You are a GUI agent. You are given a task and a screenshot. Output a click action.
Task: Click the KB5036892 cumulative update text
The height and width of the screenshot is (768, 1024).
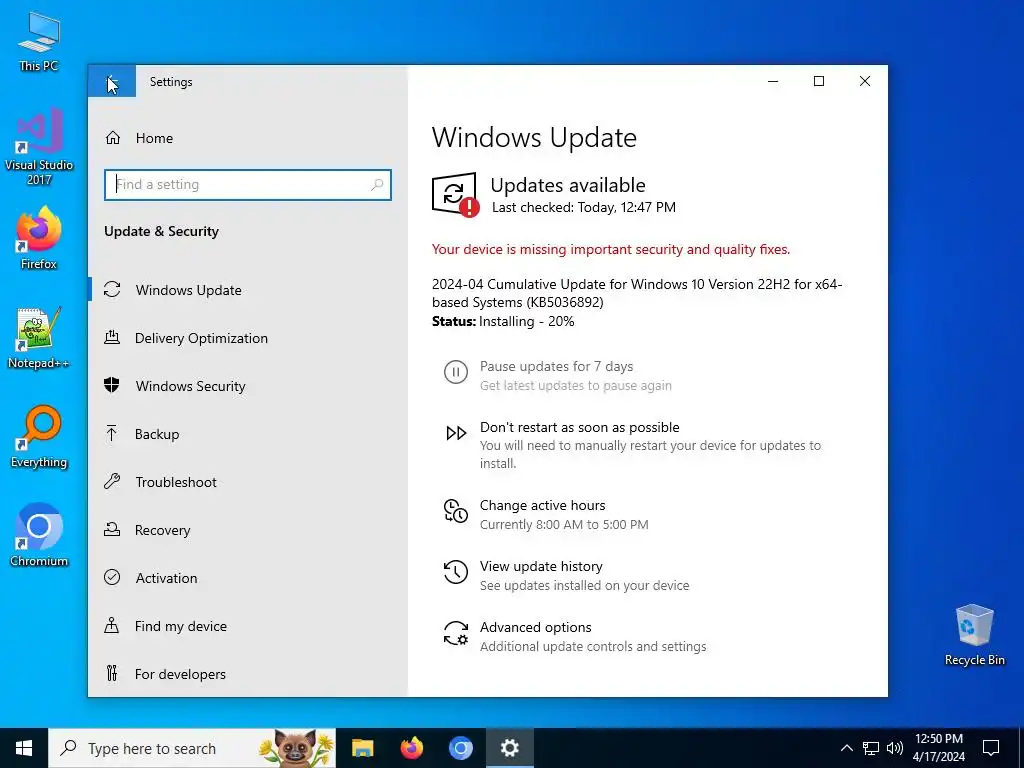637,293
